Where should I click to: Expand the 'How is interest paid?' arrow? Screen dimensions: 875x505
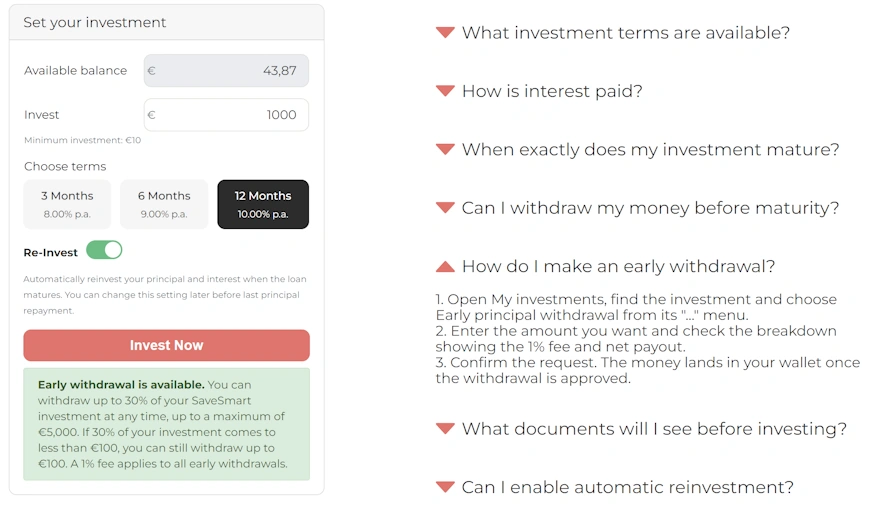[x=445, y=91]
